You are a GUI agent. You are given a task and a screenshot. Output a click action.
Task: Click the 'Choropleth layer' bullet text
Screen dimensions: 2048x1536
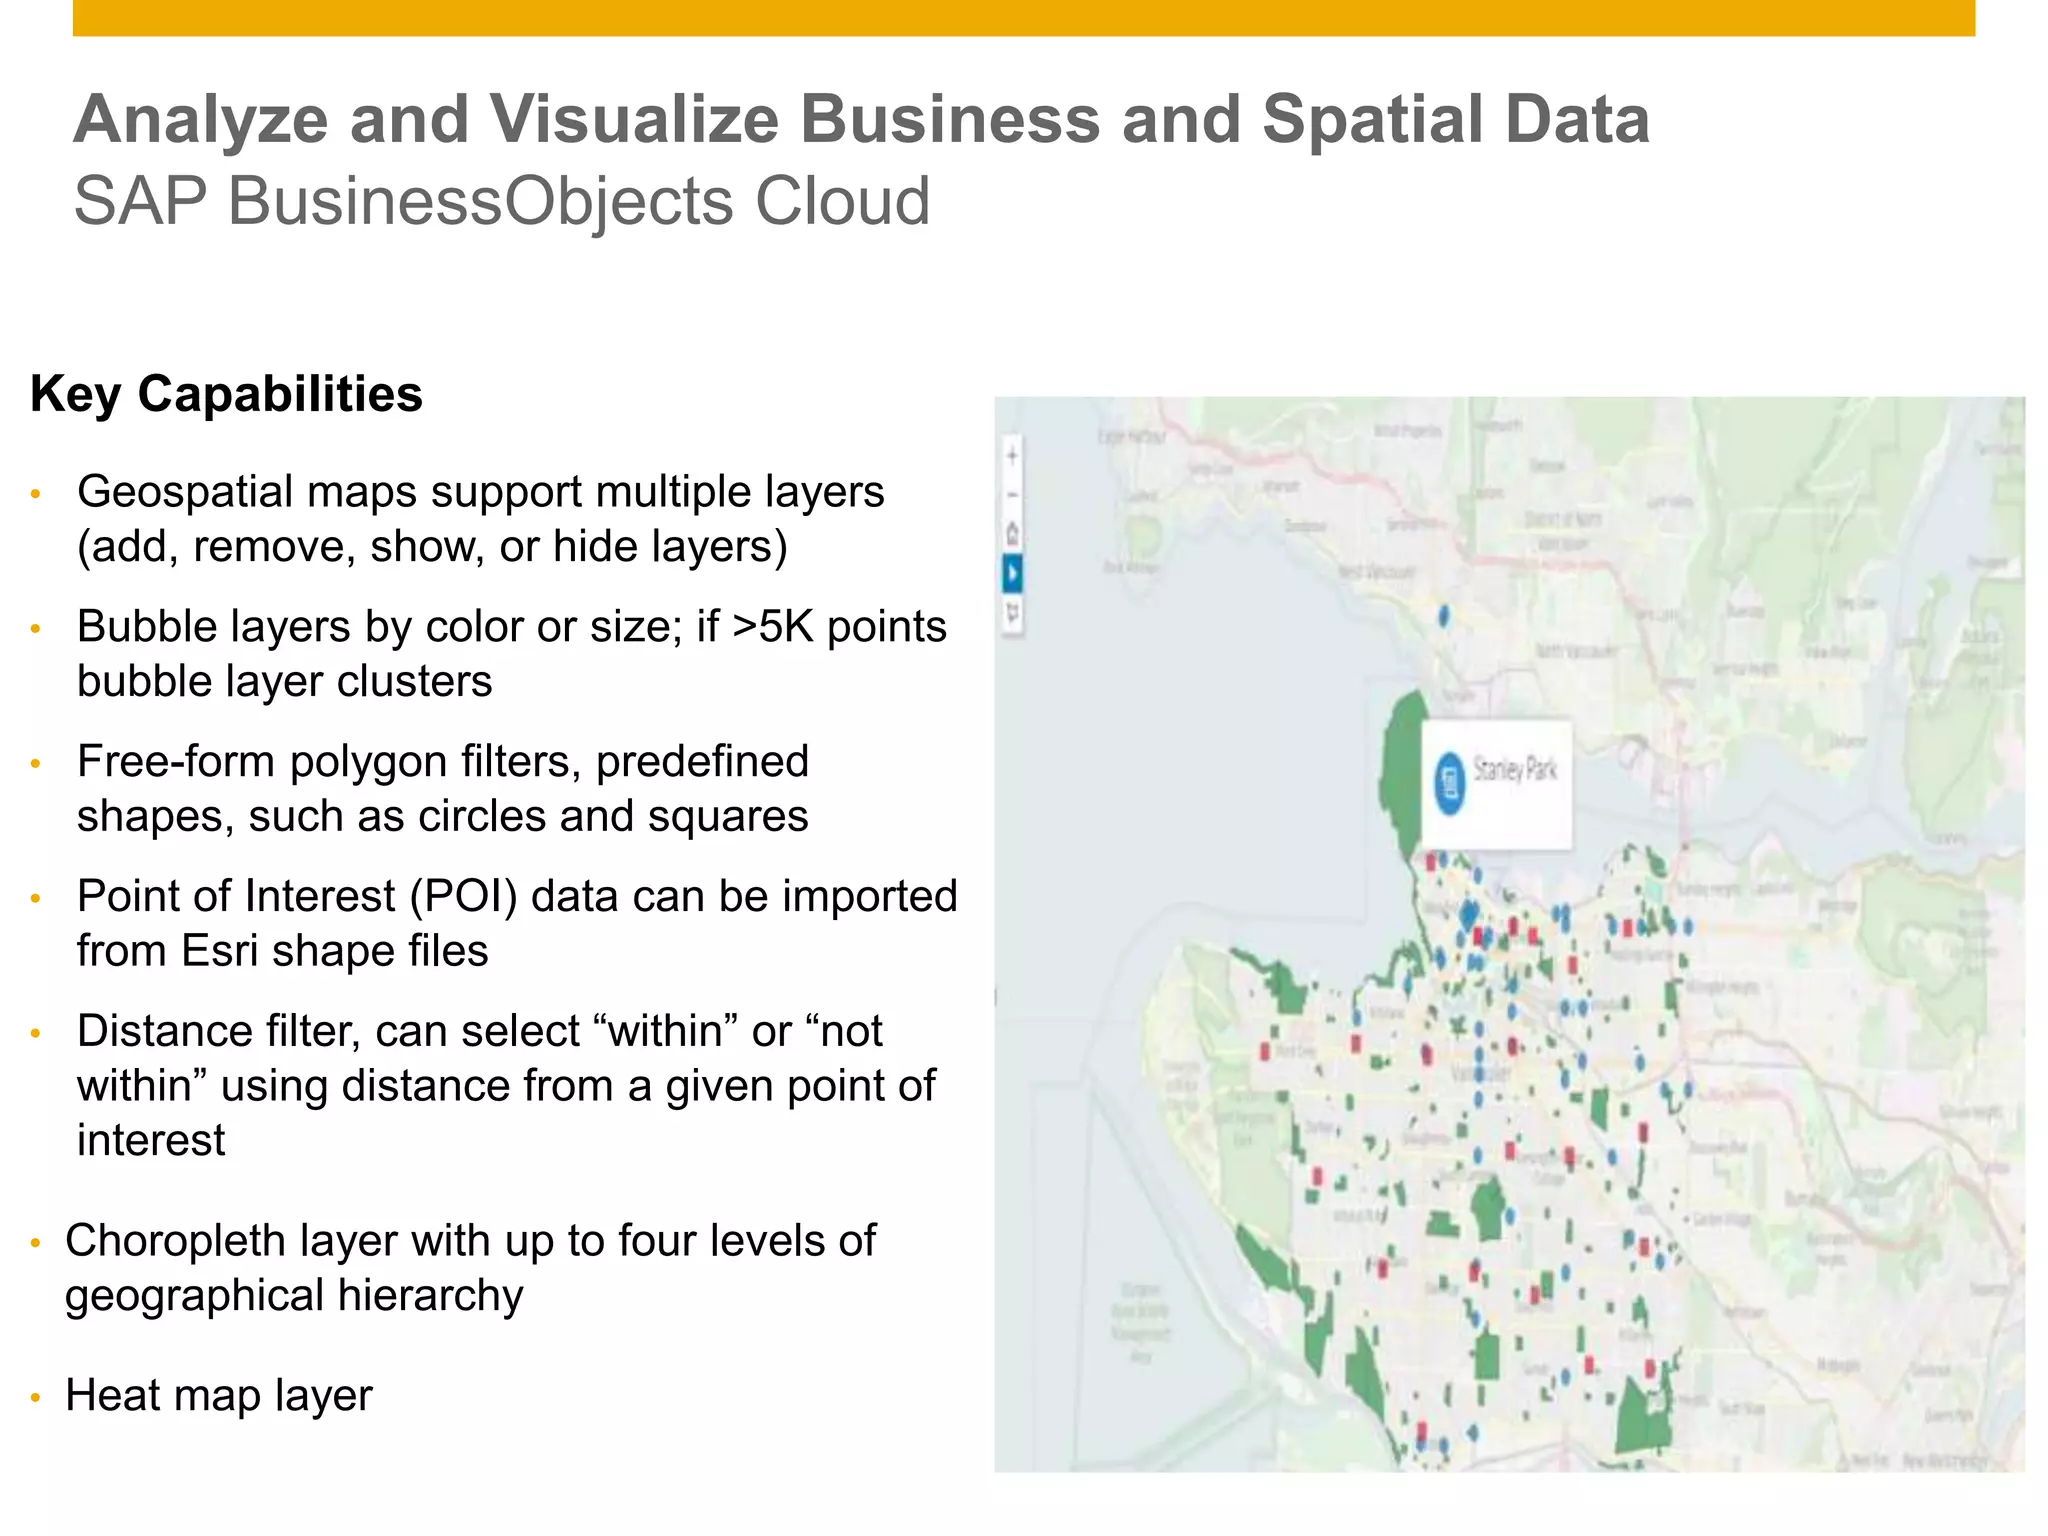[x=470, y=1267]
